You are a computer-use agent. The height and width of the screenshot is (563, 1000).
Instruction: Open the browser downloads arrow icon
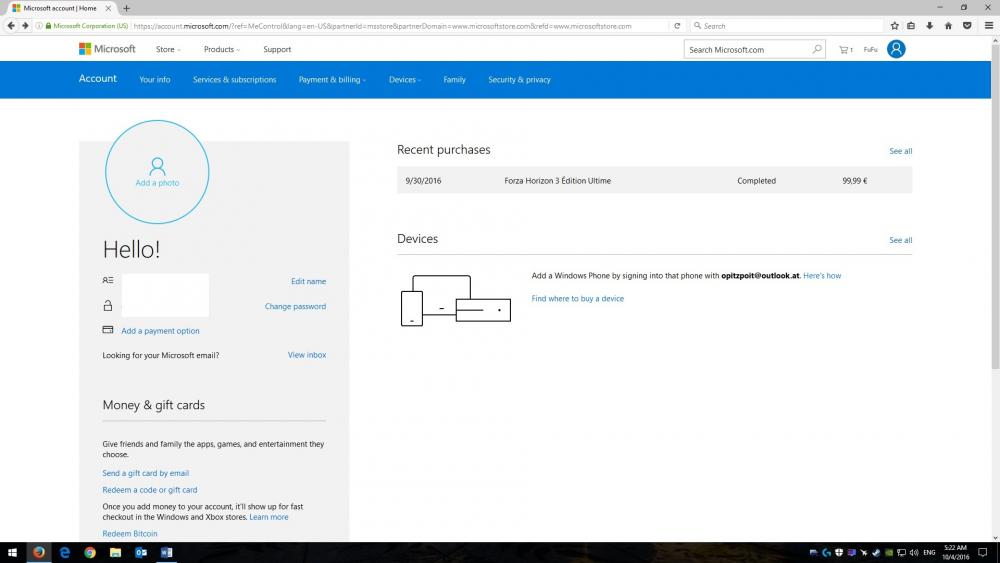[x=930, y=26]
